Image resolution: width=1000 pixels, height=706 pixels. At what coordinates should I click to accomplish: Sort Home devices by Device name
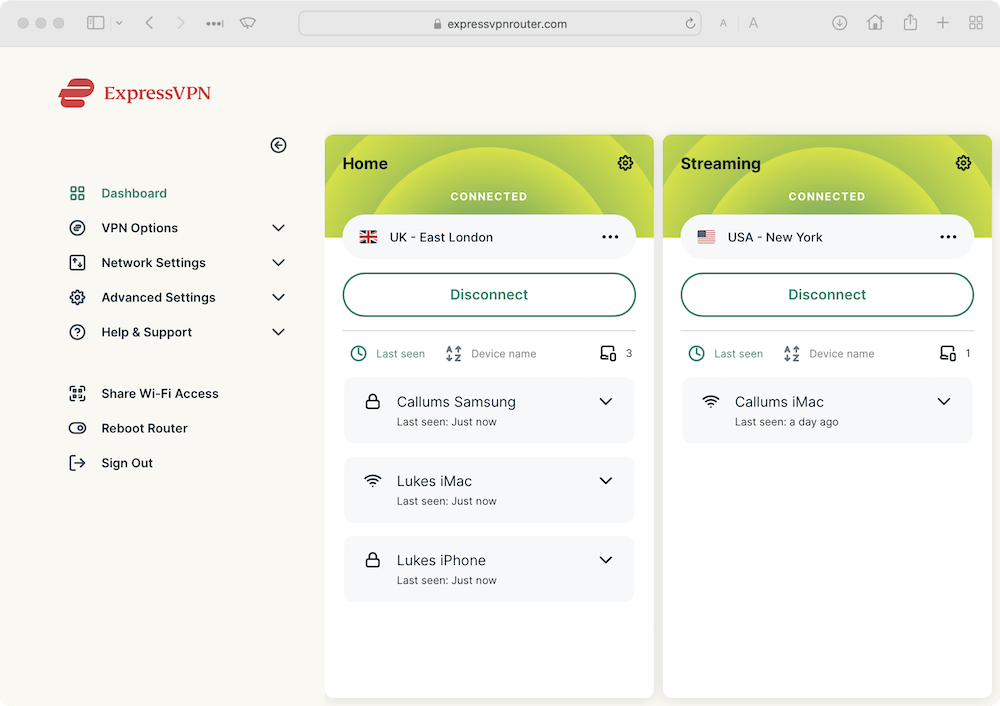(x=491, y=354)
